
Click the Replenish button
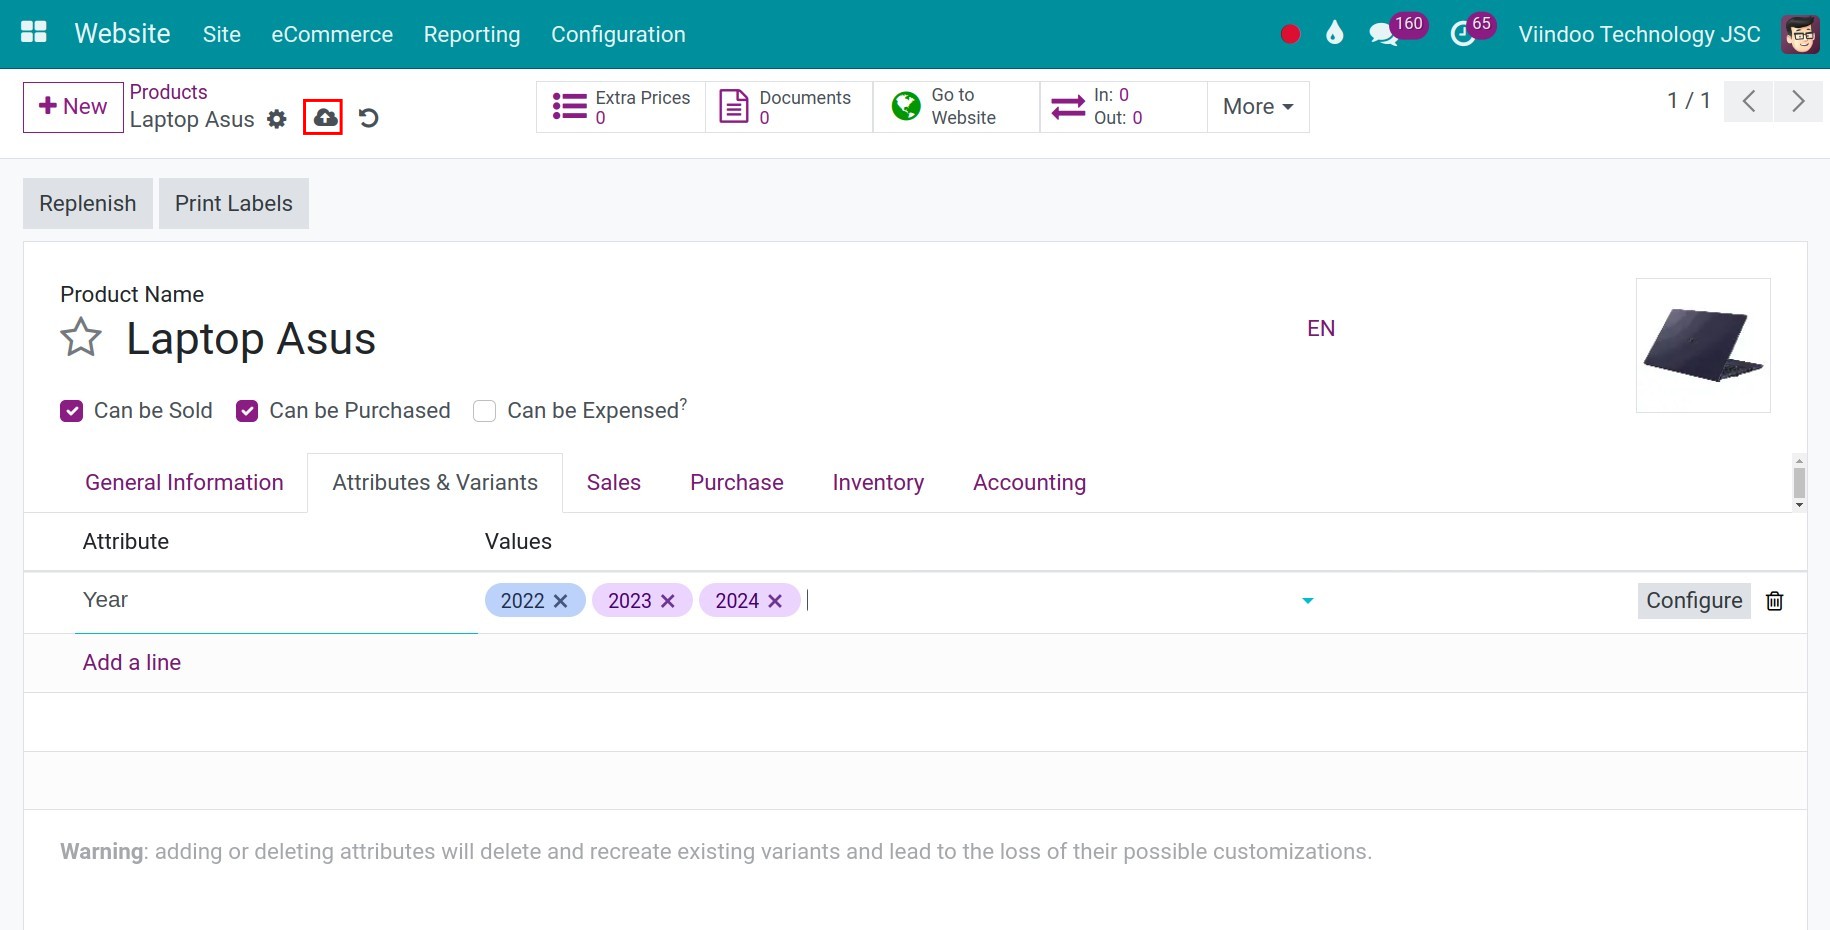pyautogui.click(x=88, y=204)
